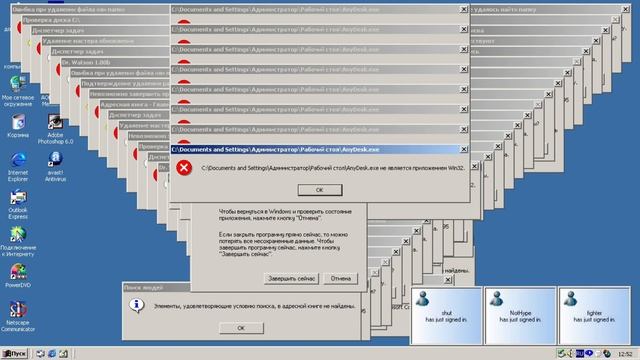Screen dimensions: 640x360
Task: Click the Dr. Watson 1.00b window title bar
Action: click(x=116, y=62)
